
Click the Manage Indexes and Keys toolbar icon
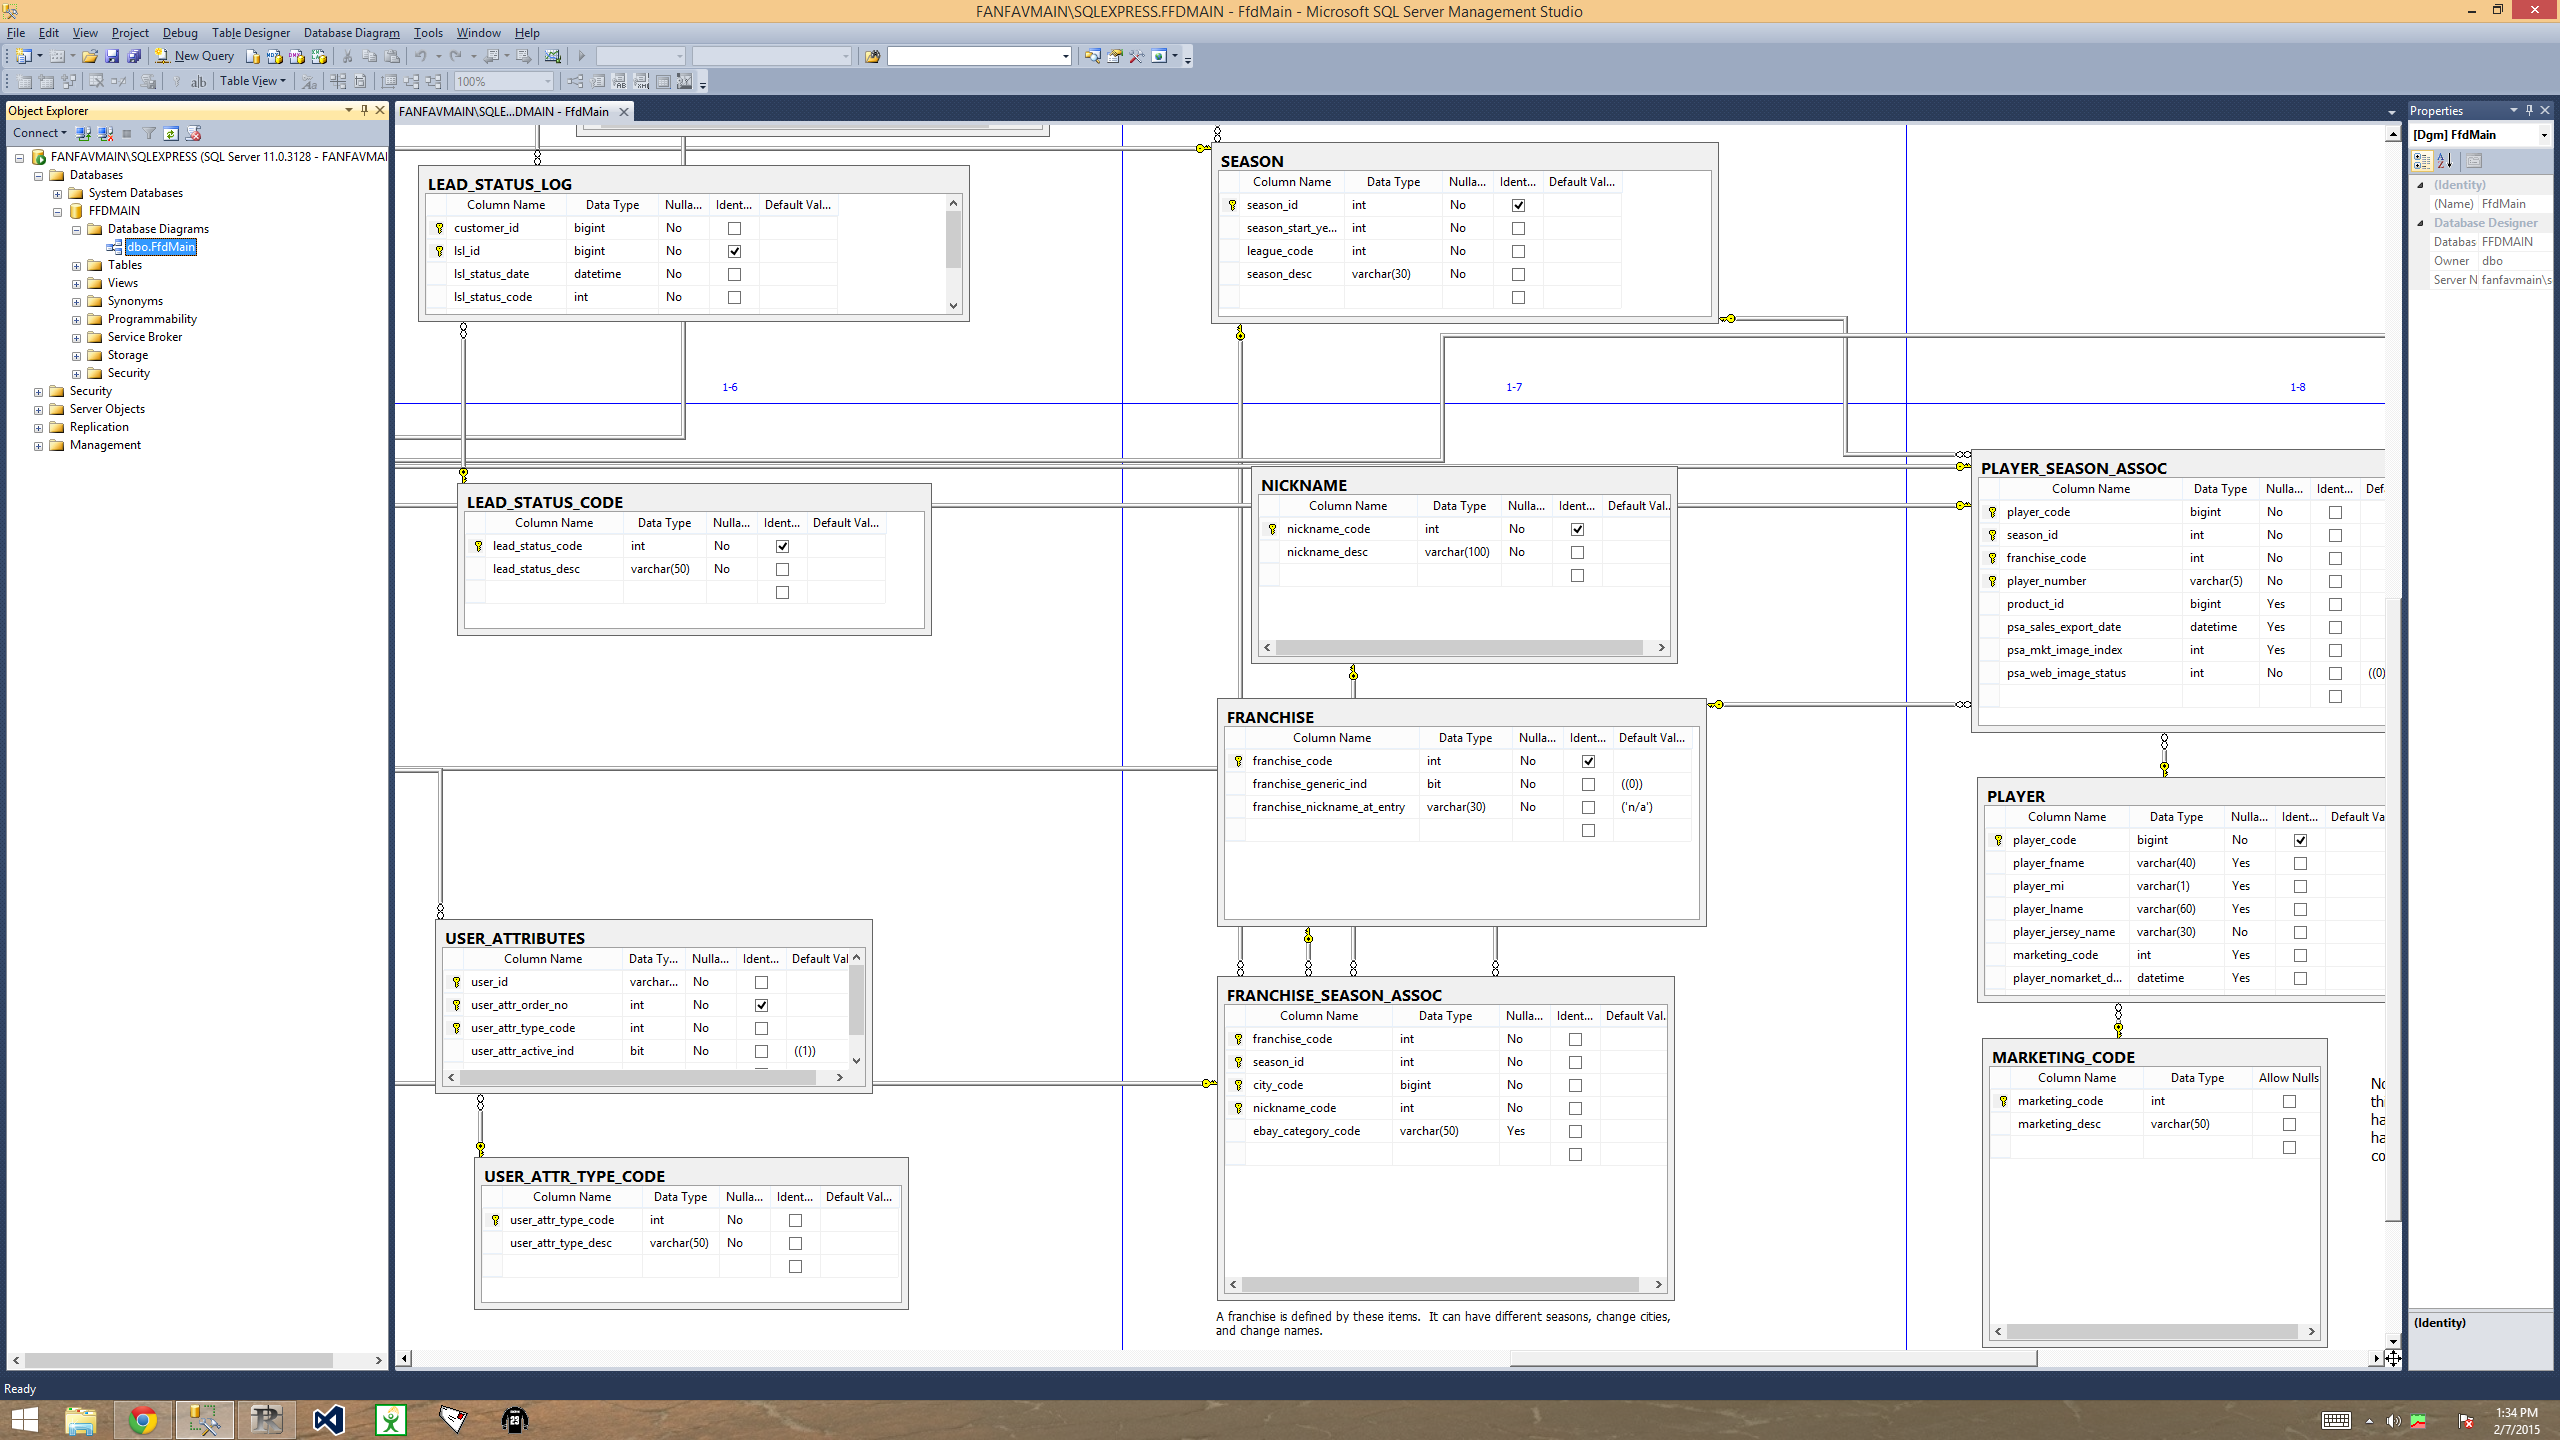coord(597,82)
